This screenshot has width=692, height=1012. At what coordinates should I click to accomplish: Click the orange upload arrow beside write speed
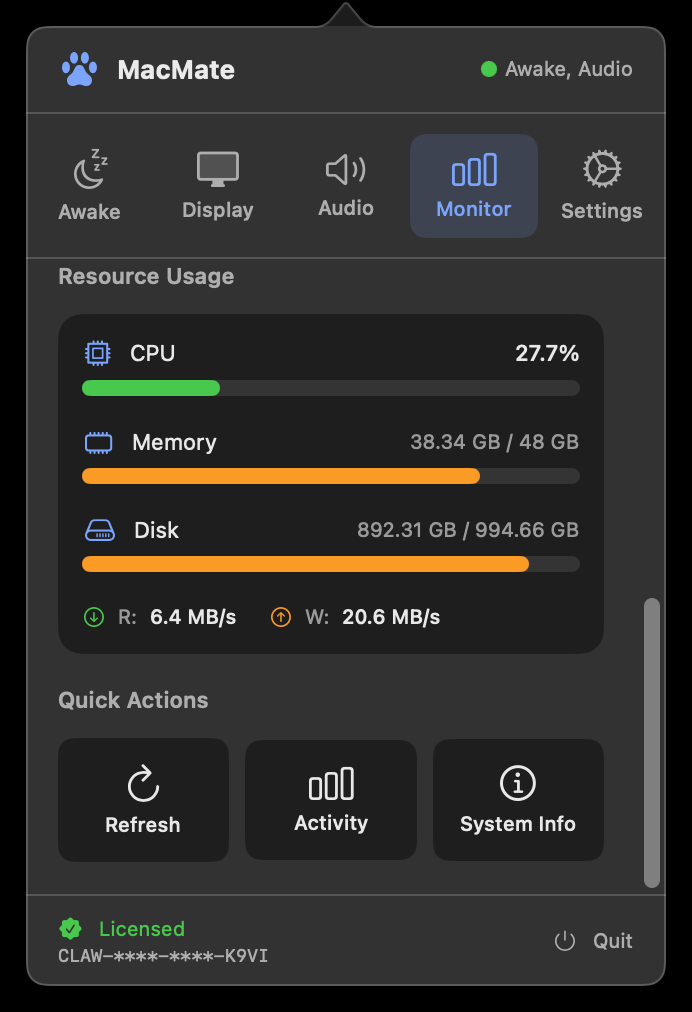pyautogui.click(x=280, y=616)
